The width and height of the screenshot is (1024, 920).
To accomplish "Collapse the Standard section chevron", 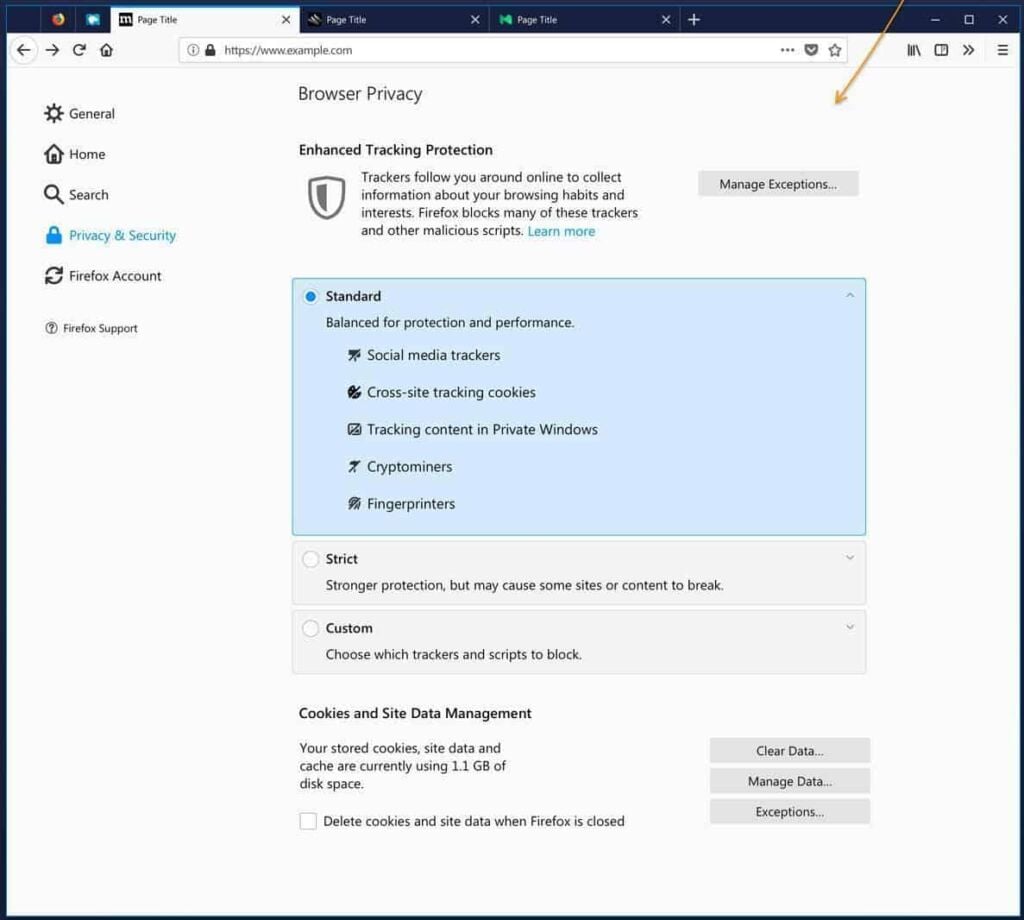I will pos(850,296).
